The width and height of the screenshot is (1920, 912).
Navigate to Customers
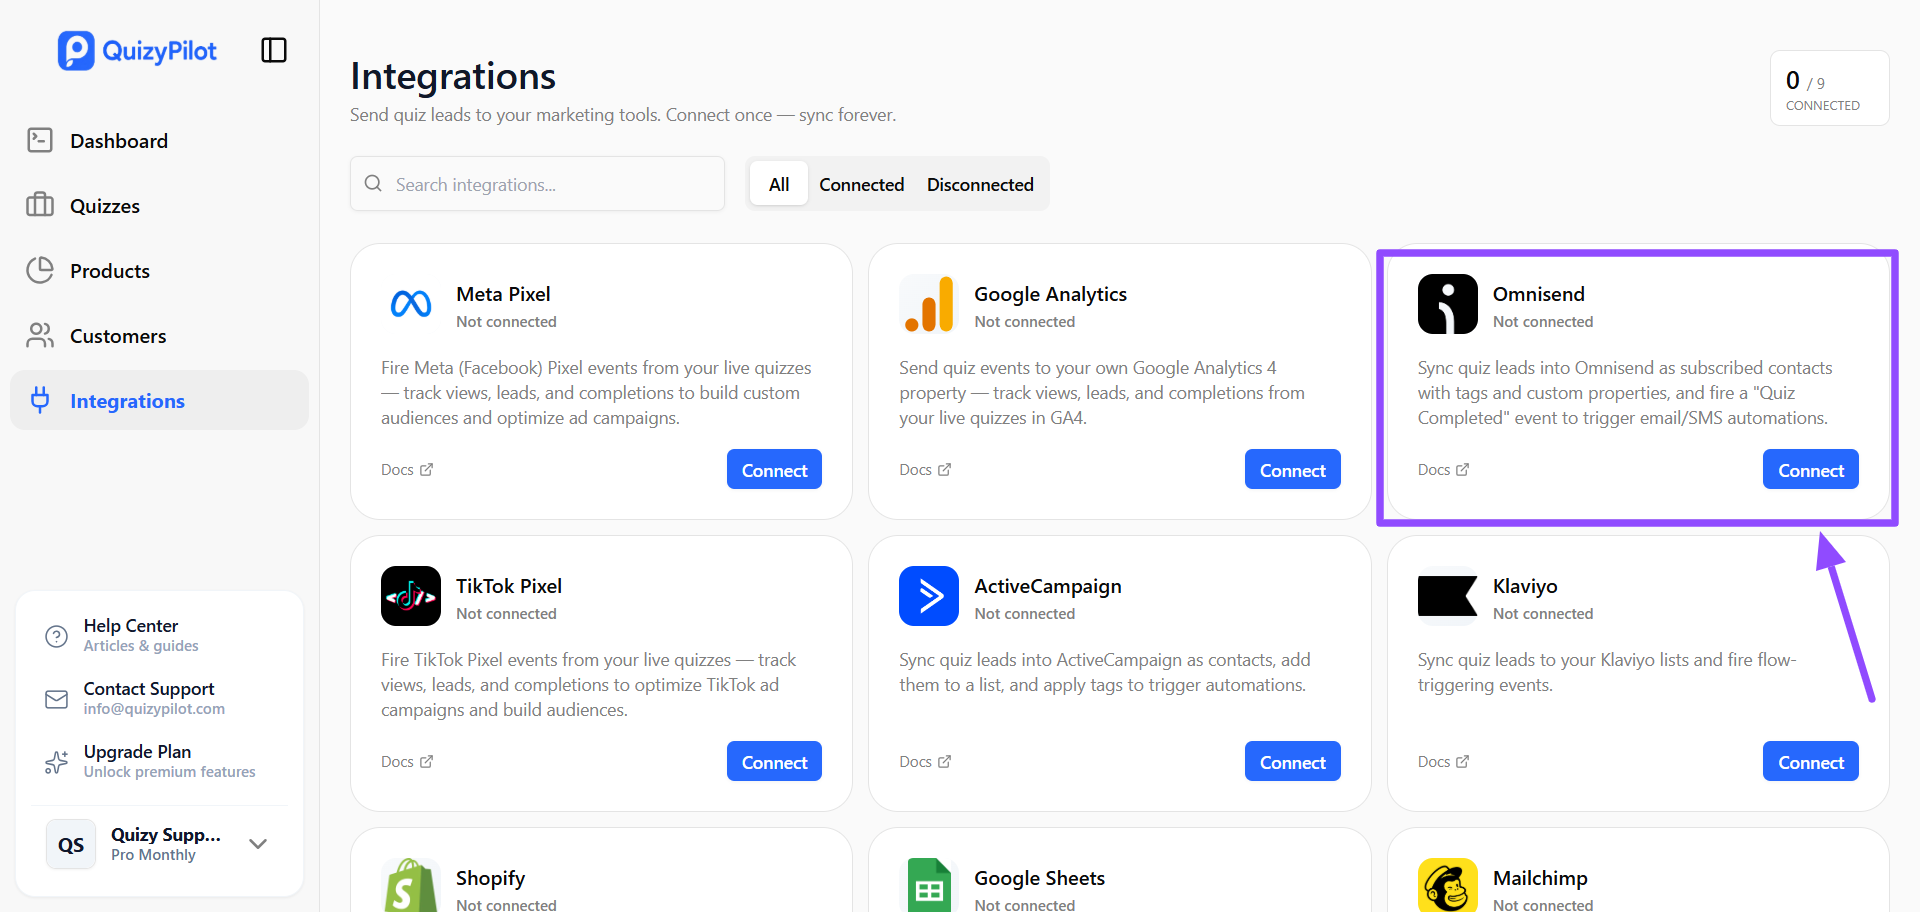click(x=159, y=335)
